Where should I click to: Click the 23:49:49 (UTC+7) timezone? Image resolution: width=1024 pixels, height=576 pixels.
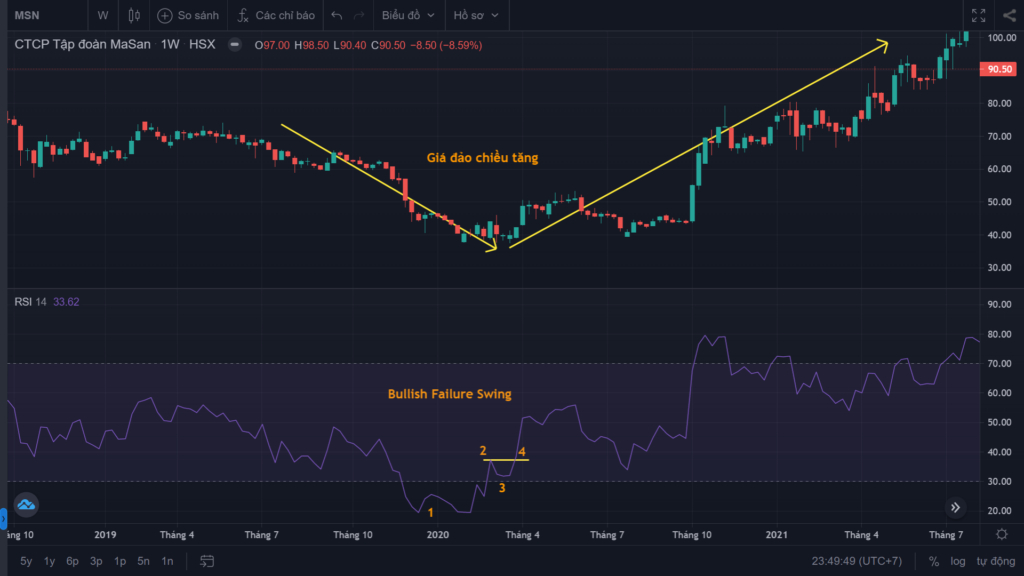[x=857, y=561]
